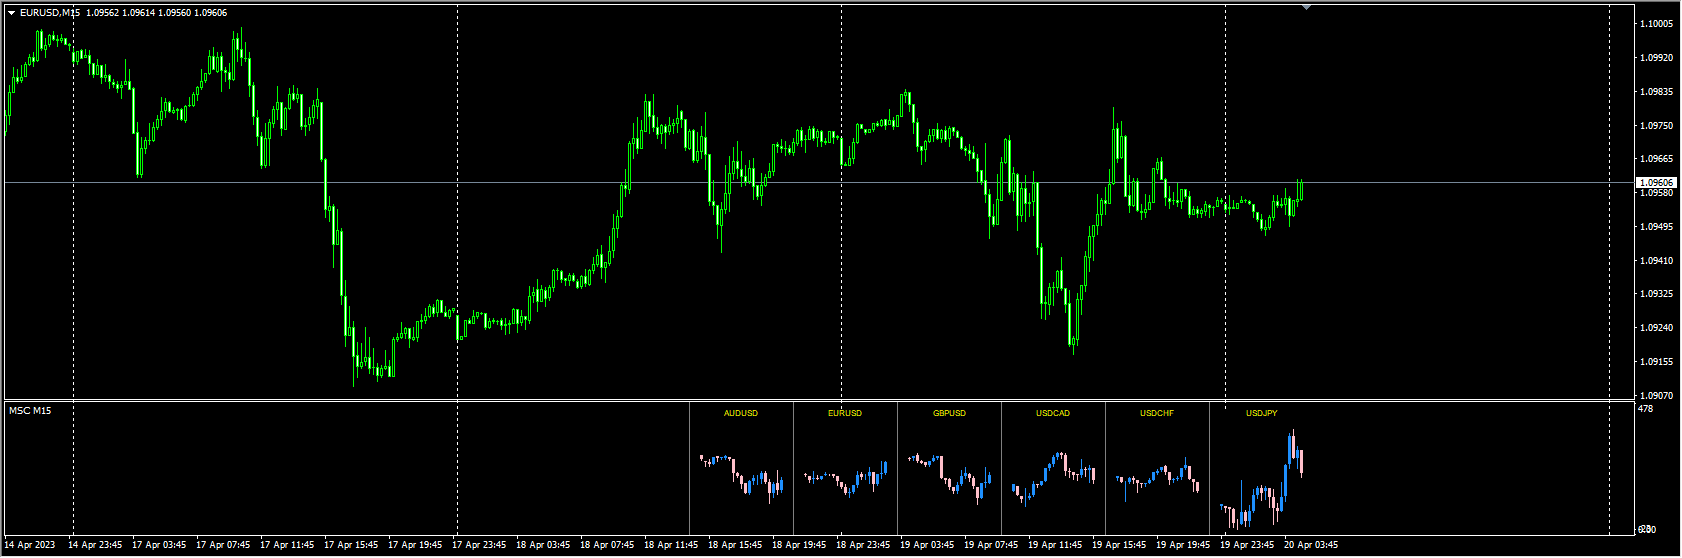Click the 18 Apr 11:45 time label
Image resolution: width=1682 pixels, height=558 pixels.
click(670, 545)
